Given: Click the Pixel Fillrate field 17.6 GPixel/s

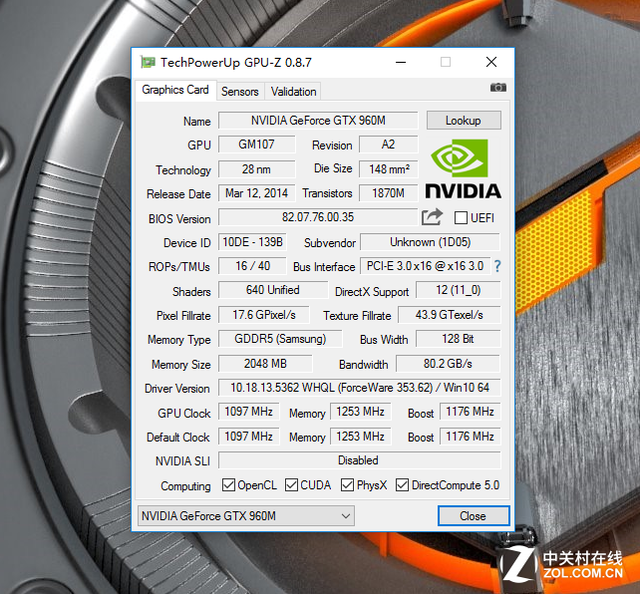Looking at the screenshot, I should 264,315.
